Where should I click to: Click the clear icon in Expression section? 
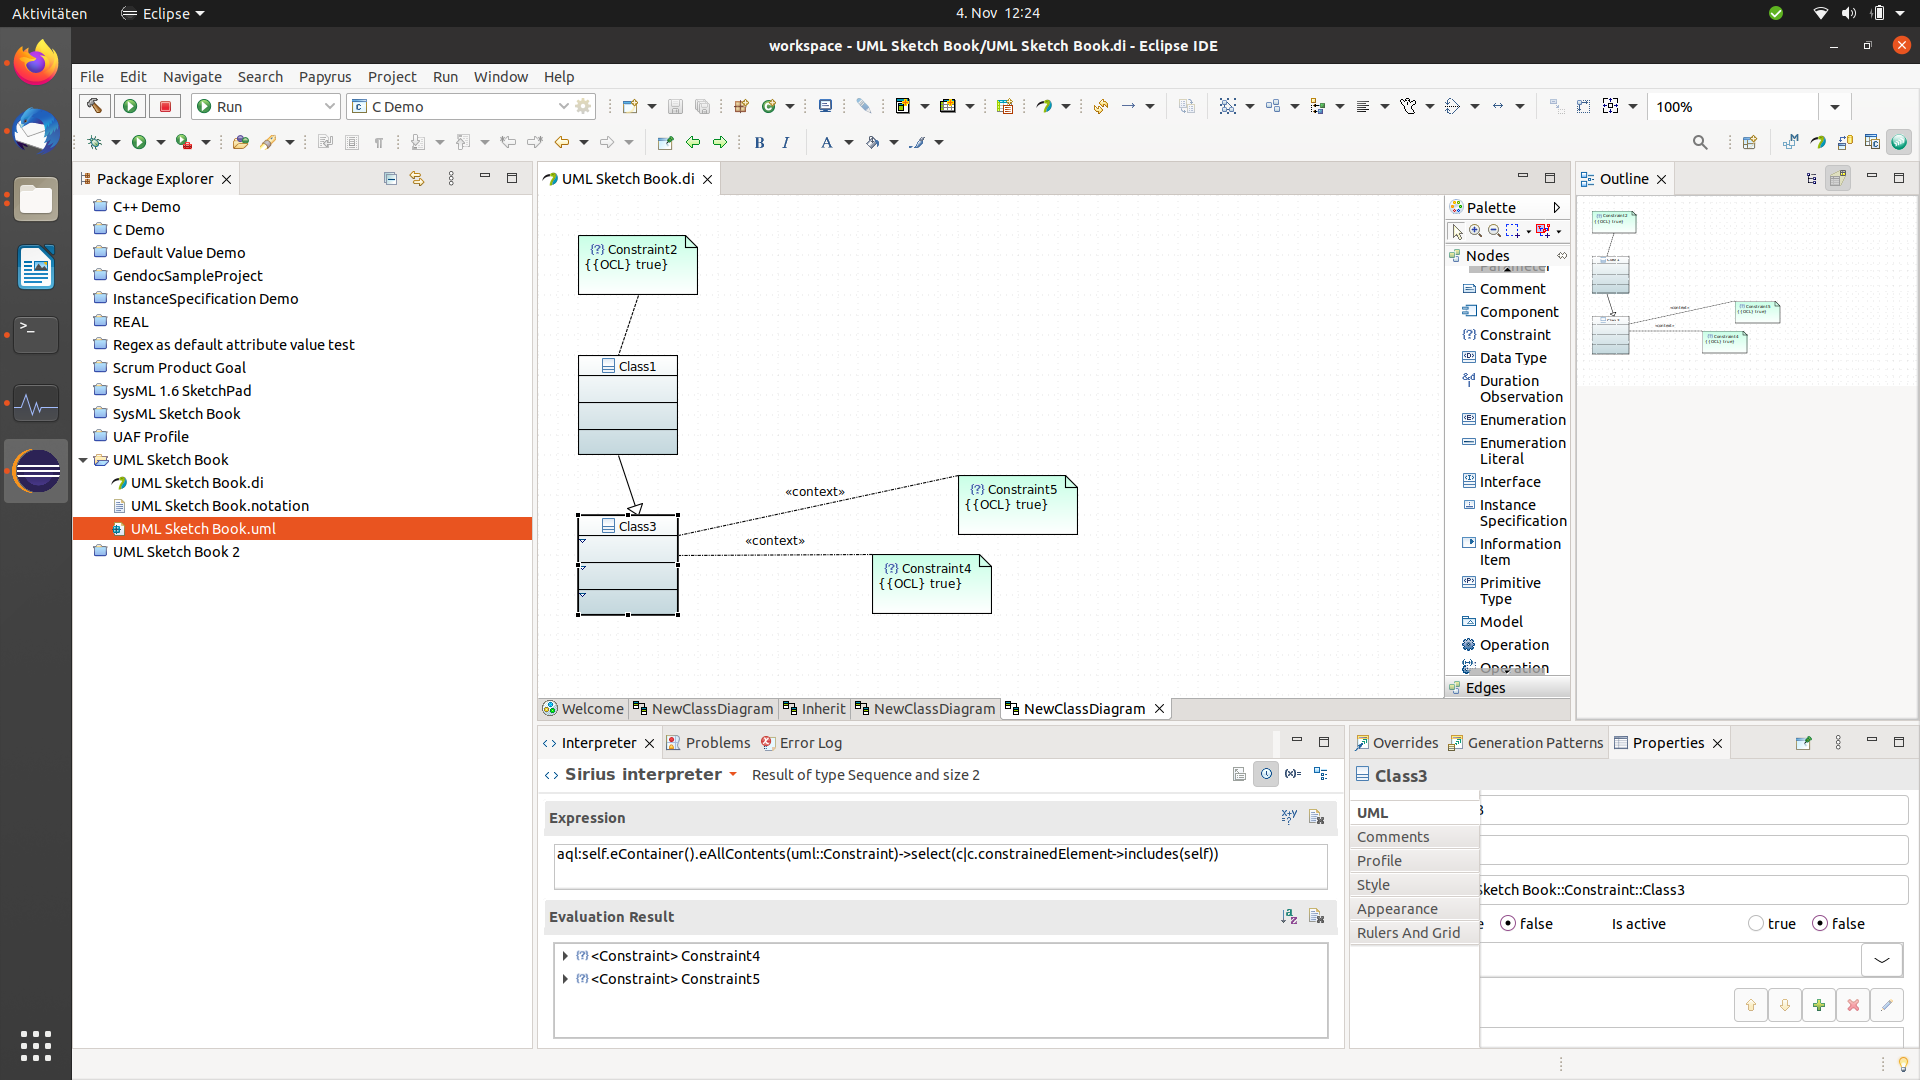[x=1317, y=817]
